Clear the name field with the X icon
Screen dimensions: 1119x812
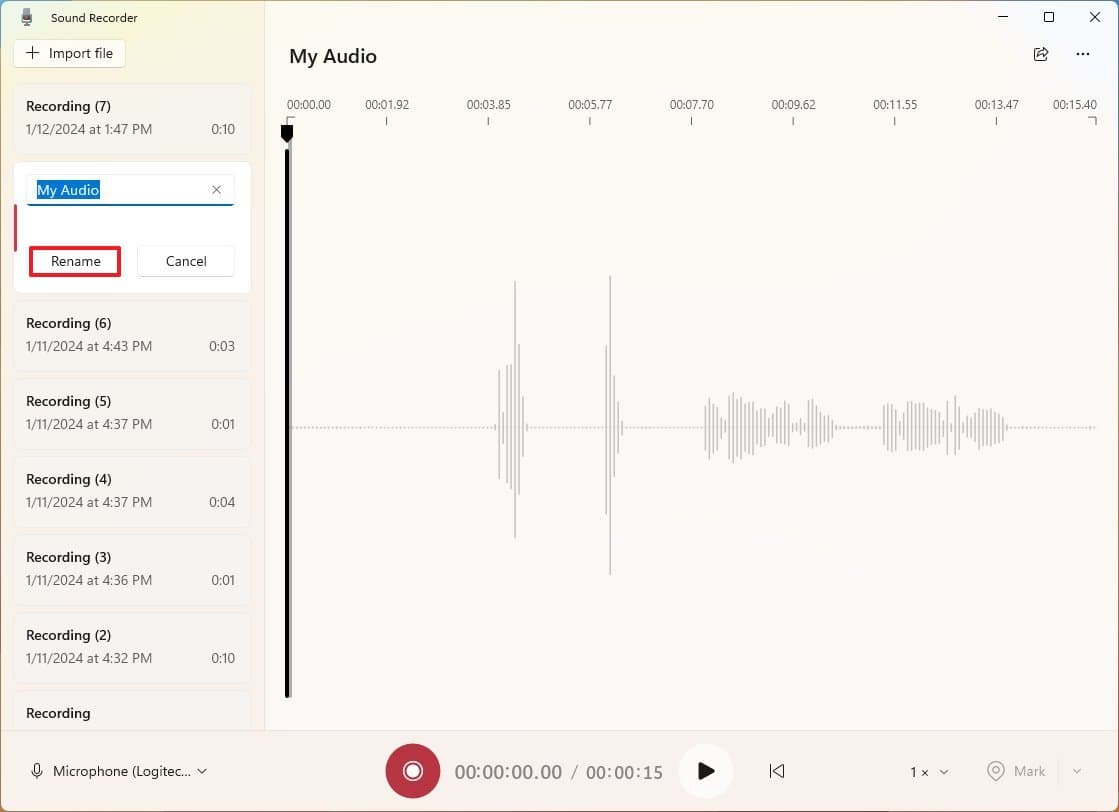click(x=216, y=190)
